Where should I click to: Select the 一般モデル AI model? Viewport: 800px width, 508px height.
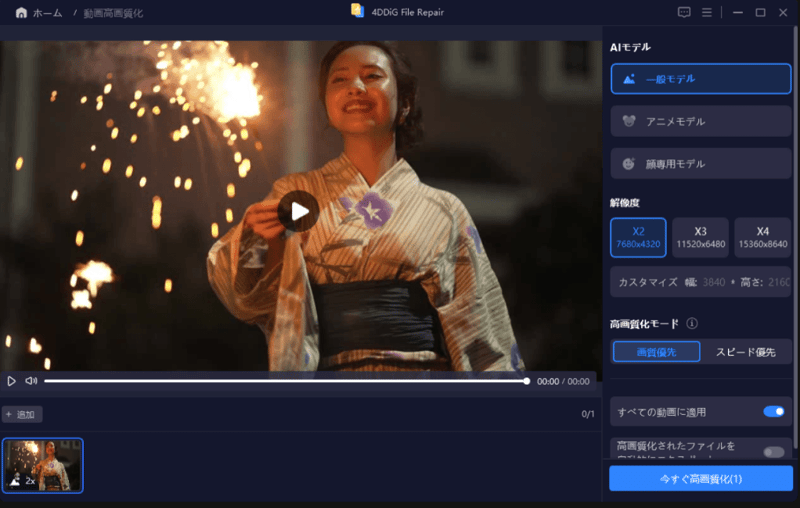(x=700, y=79)
